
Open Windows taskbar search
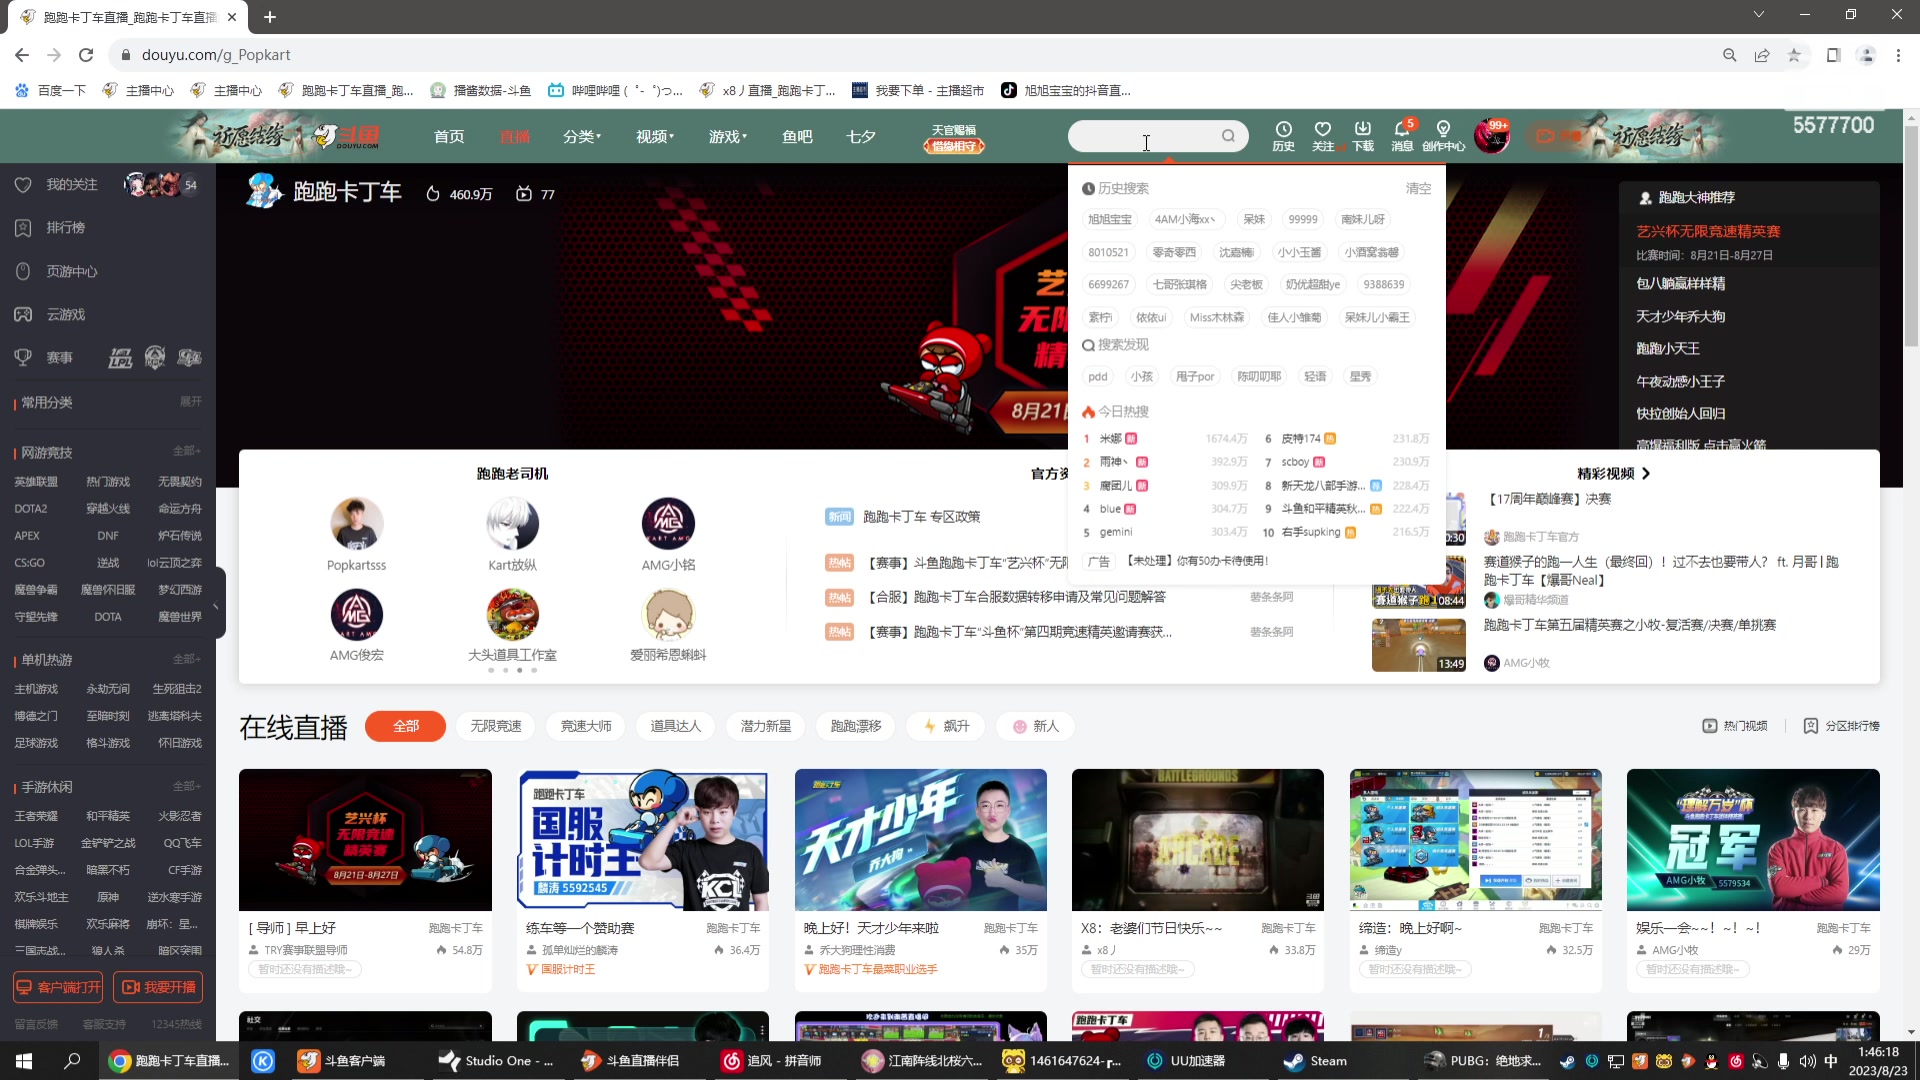72,1061
